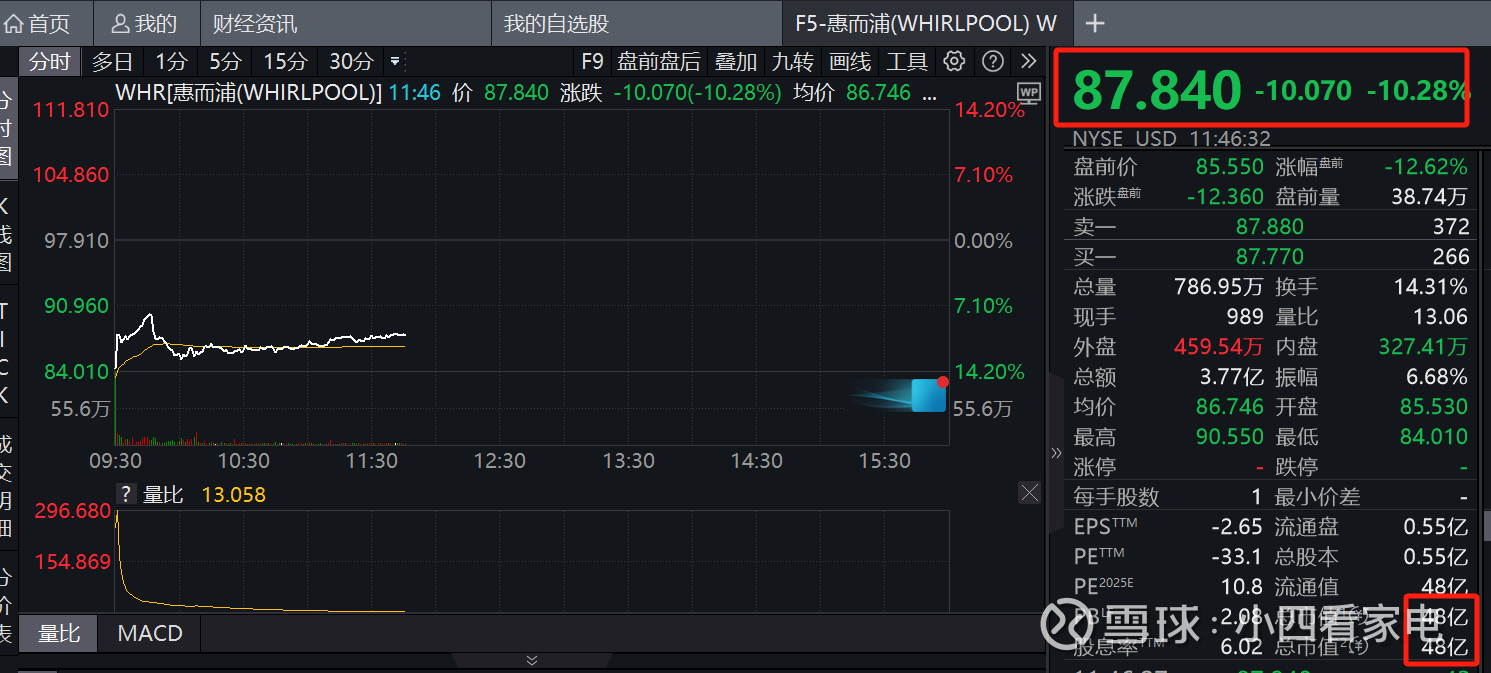1491x673 pixels.
Task: Enable the 九转 indicator
Action: [792, 62]
